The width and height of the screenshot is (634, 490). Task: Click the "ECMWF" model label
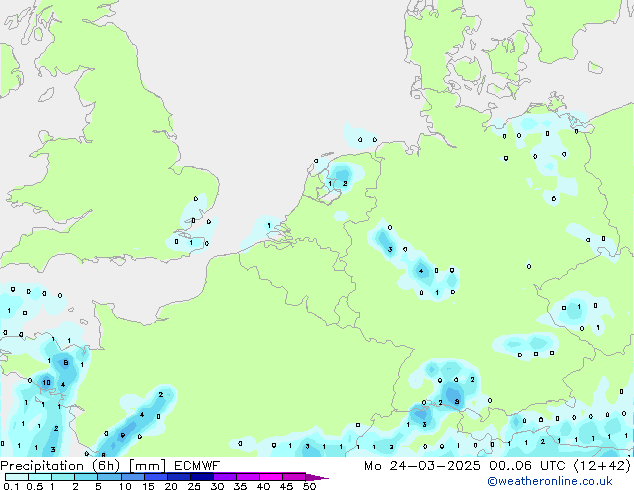click(197, 466)
